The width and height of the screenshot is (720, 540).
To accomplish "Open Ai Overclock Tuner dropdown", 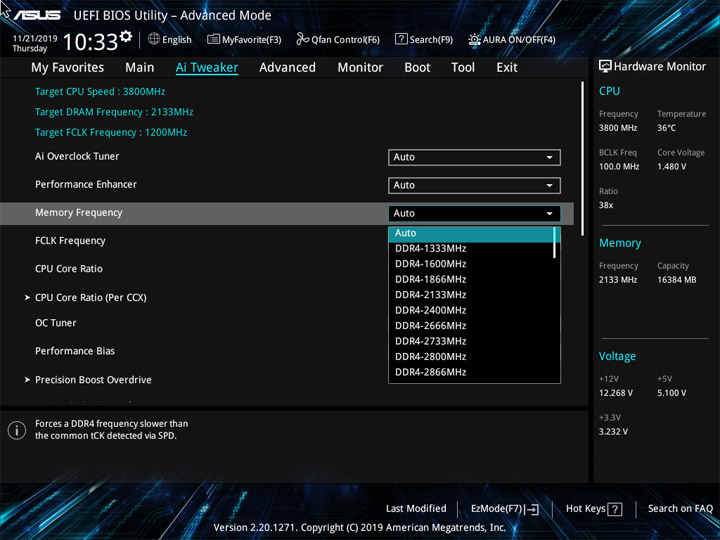I will [474, 157].
